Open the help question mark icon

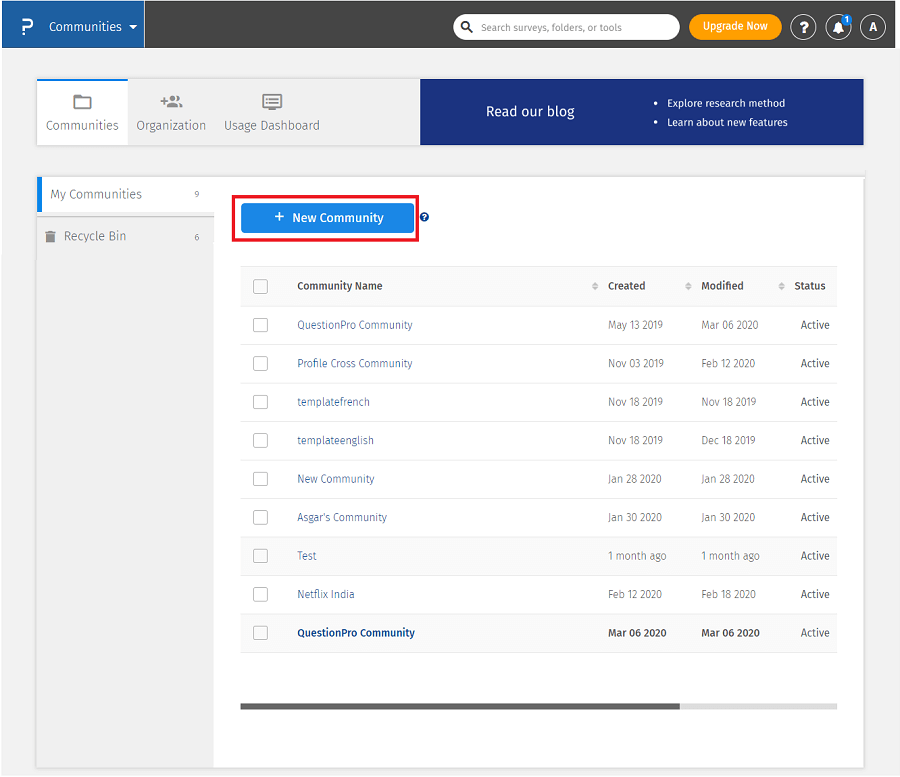pyautogui.click(x=803, y=27)
